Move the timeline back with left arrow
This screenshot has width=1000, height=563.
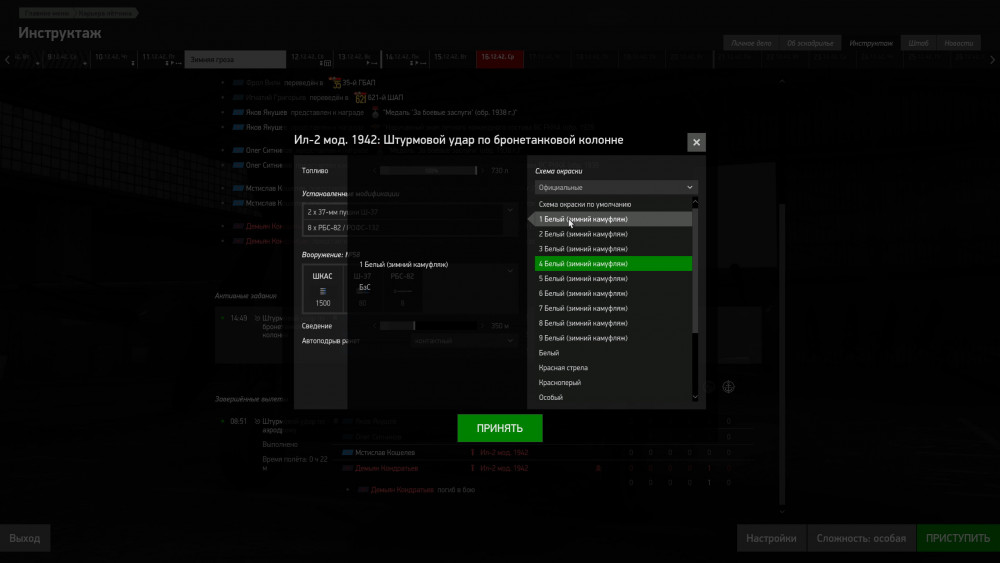pos(7,59)
